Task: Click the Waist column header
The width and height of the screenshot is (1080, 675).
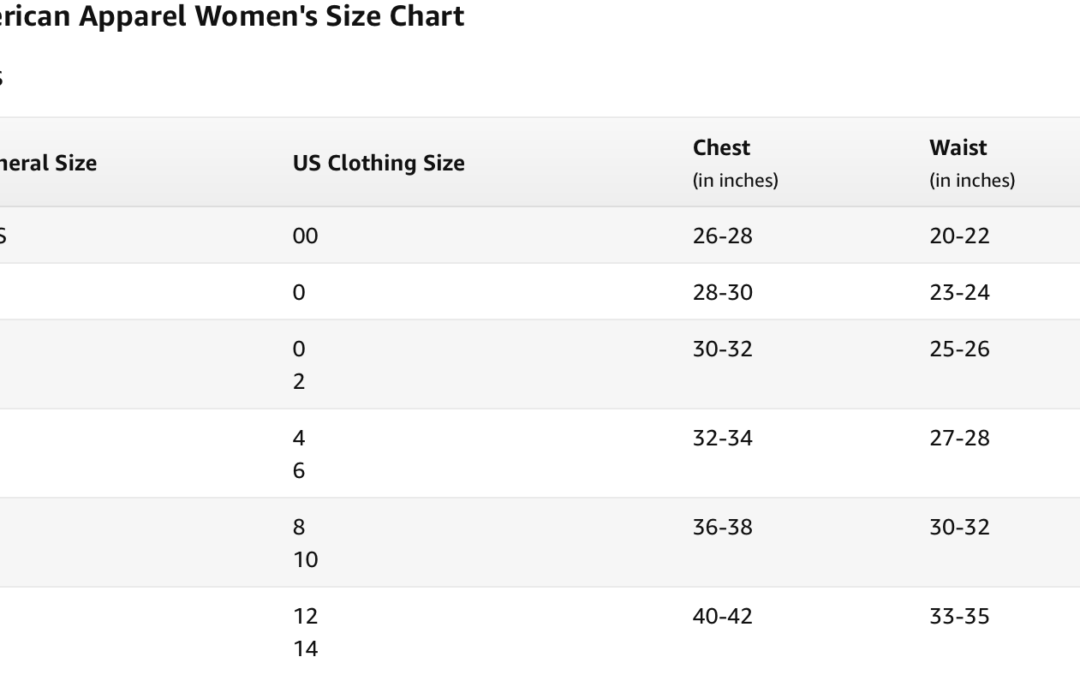Action: [957, 147]
